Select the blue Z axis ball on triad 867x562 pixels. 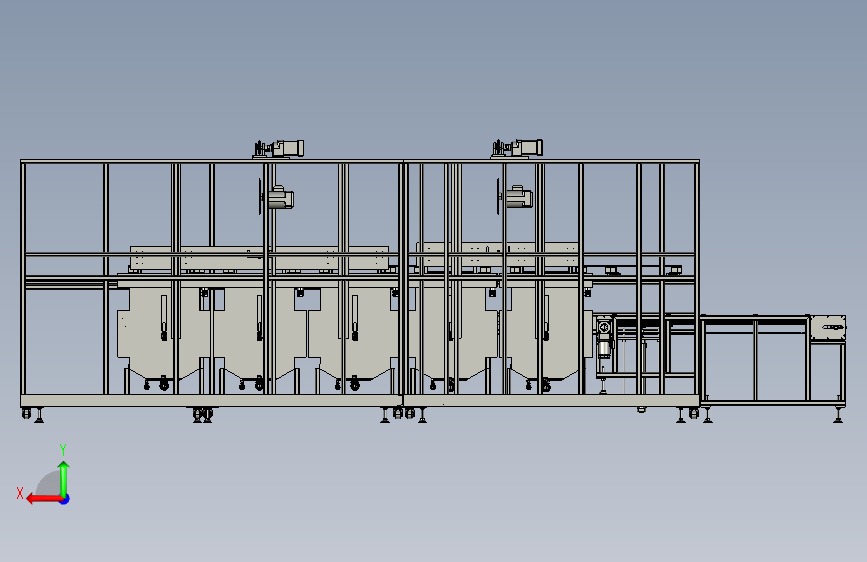coord(65,499)
